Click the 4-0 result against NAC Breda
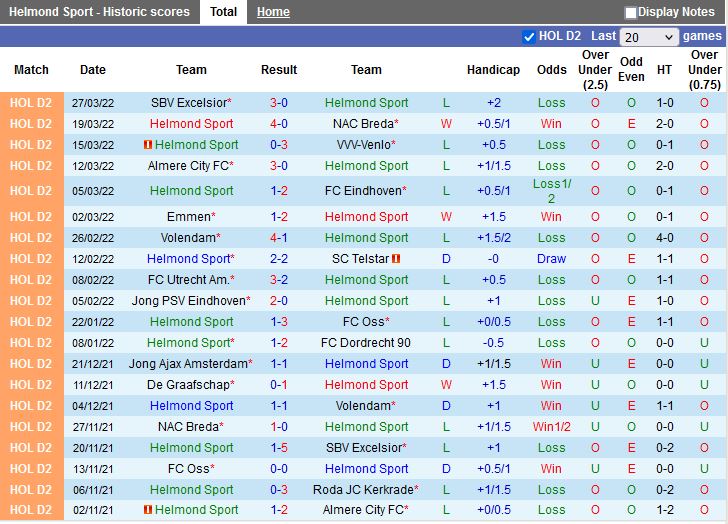Screen dimensions: 728x524 pos(279,124)
